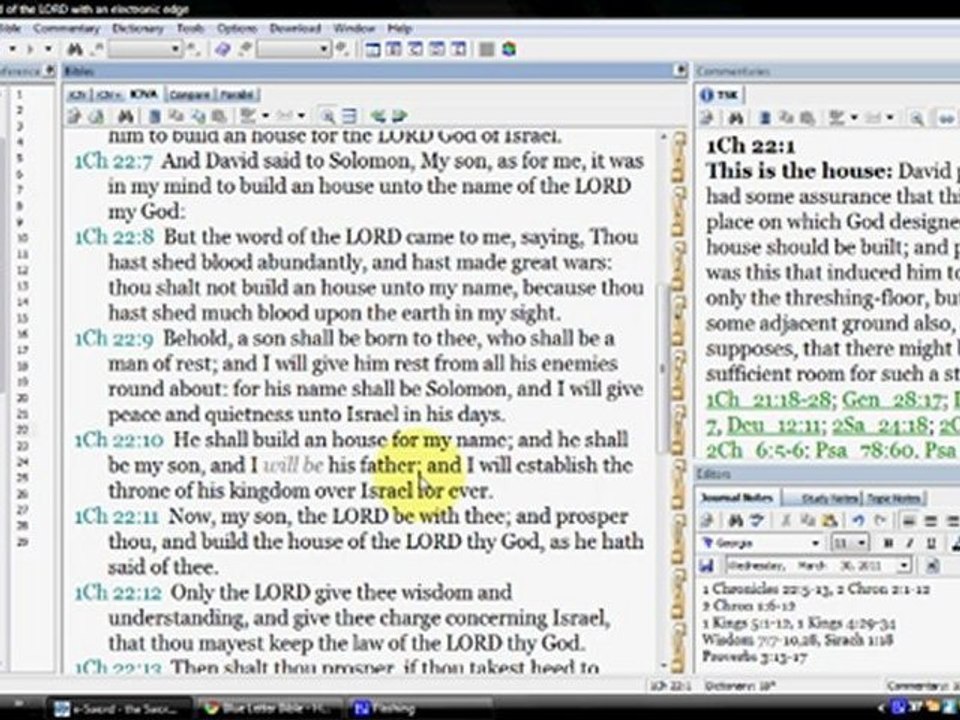Open the Options menu
Screen dimensions: 960x720
click(237, 29)
